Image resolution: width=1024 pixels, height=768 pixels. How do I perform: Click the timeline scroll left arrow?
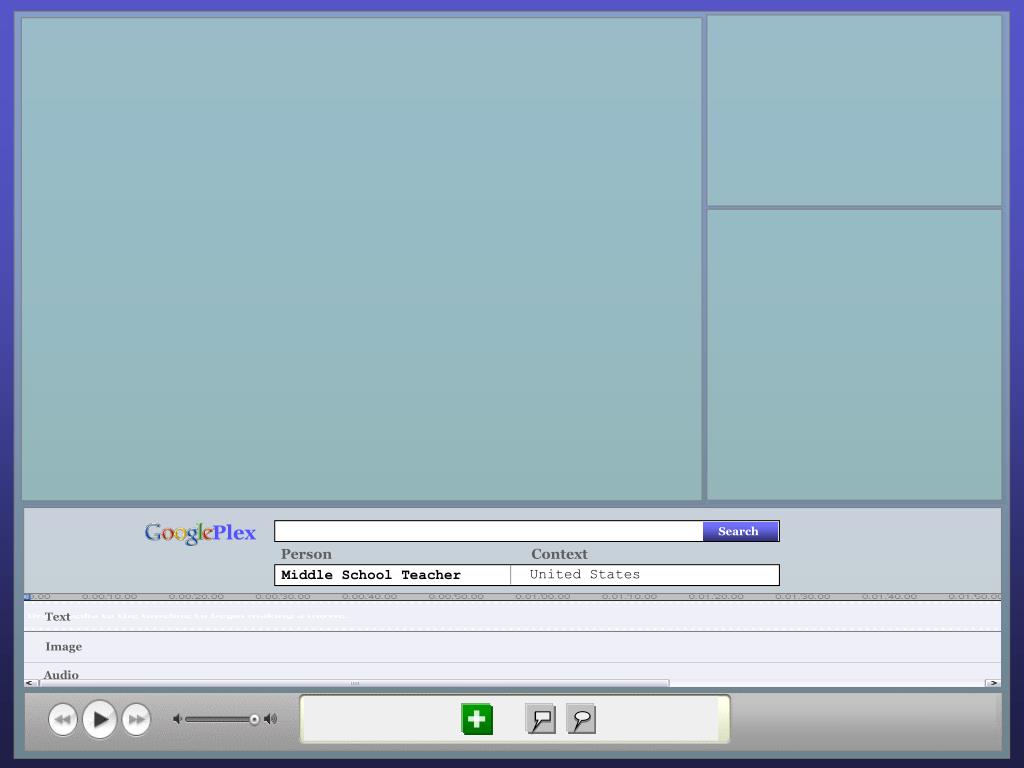tap(29, 683)
